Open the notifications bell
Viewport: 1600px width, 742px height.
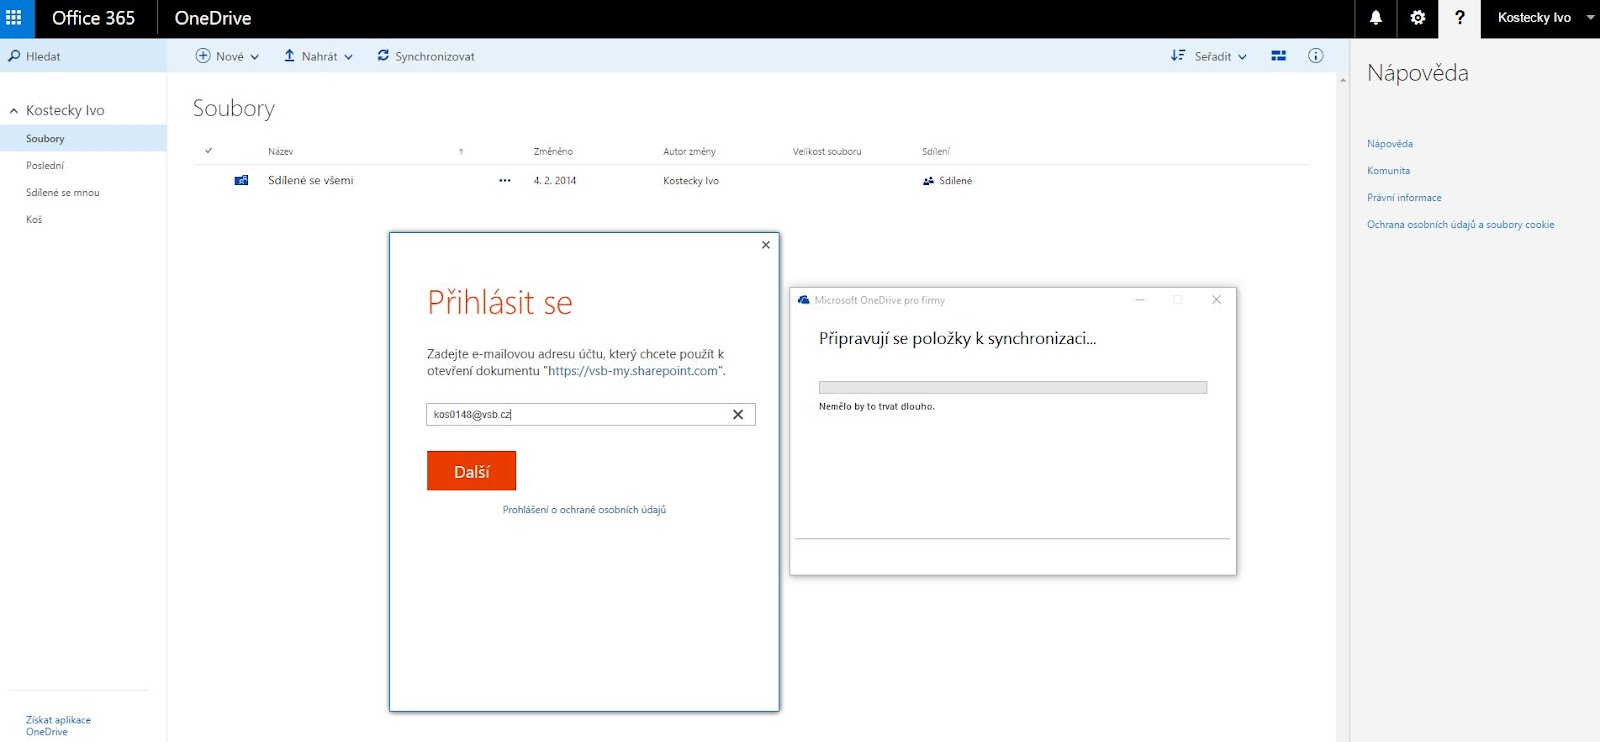click(1376, 18)
